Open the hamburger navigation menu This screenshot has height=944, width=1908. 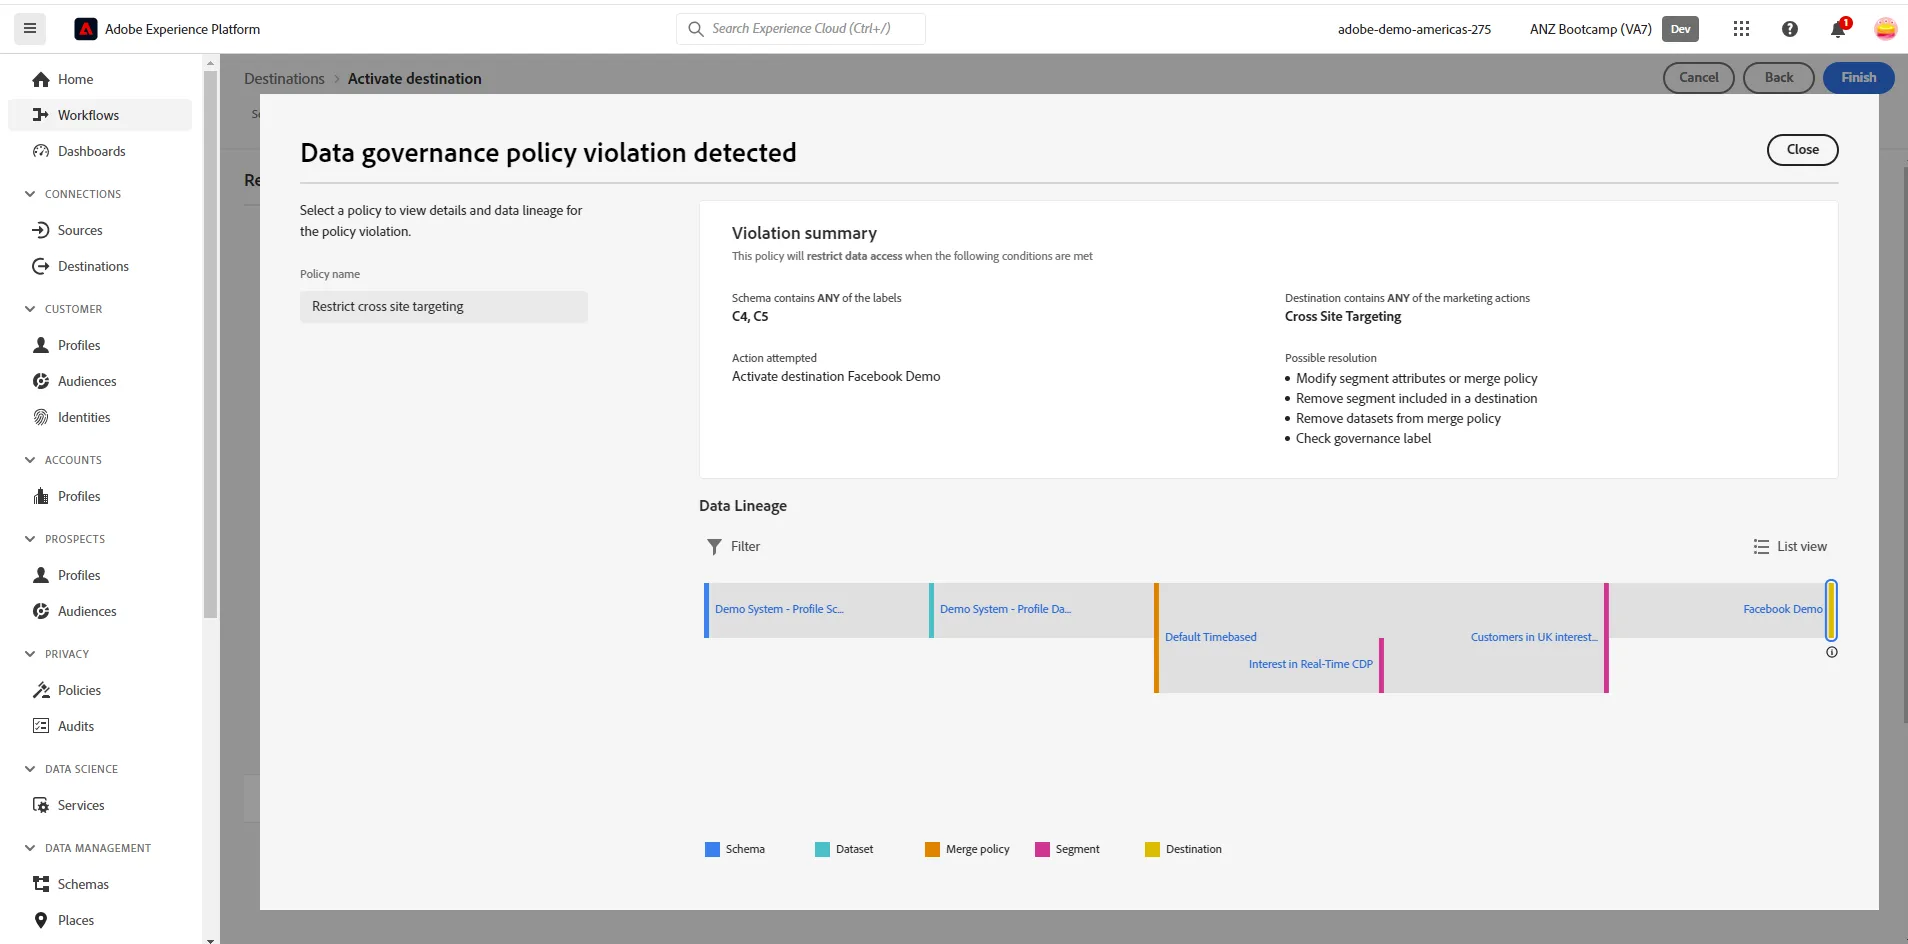click(30, 29)
